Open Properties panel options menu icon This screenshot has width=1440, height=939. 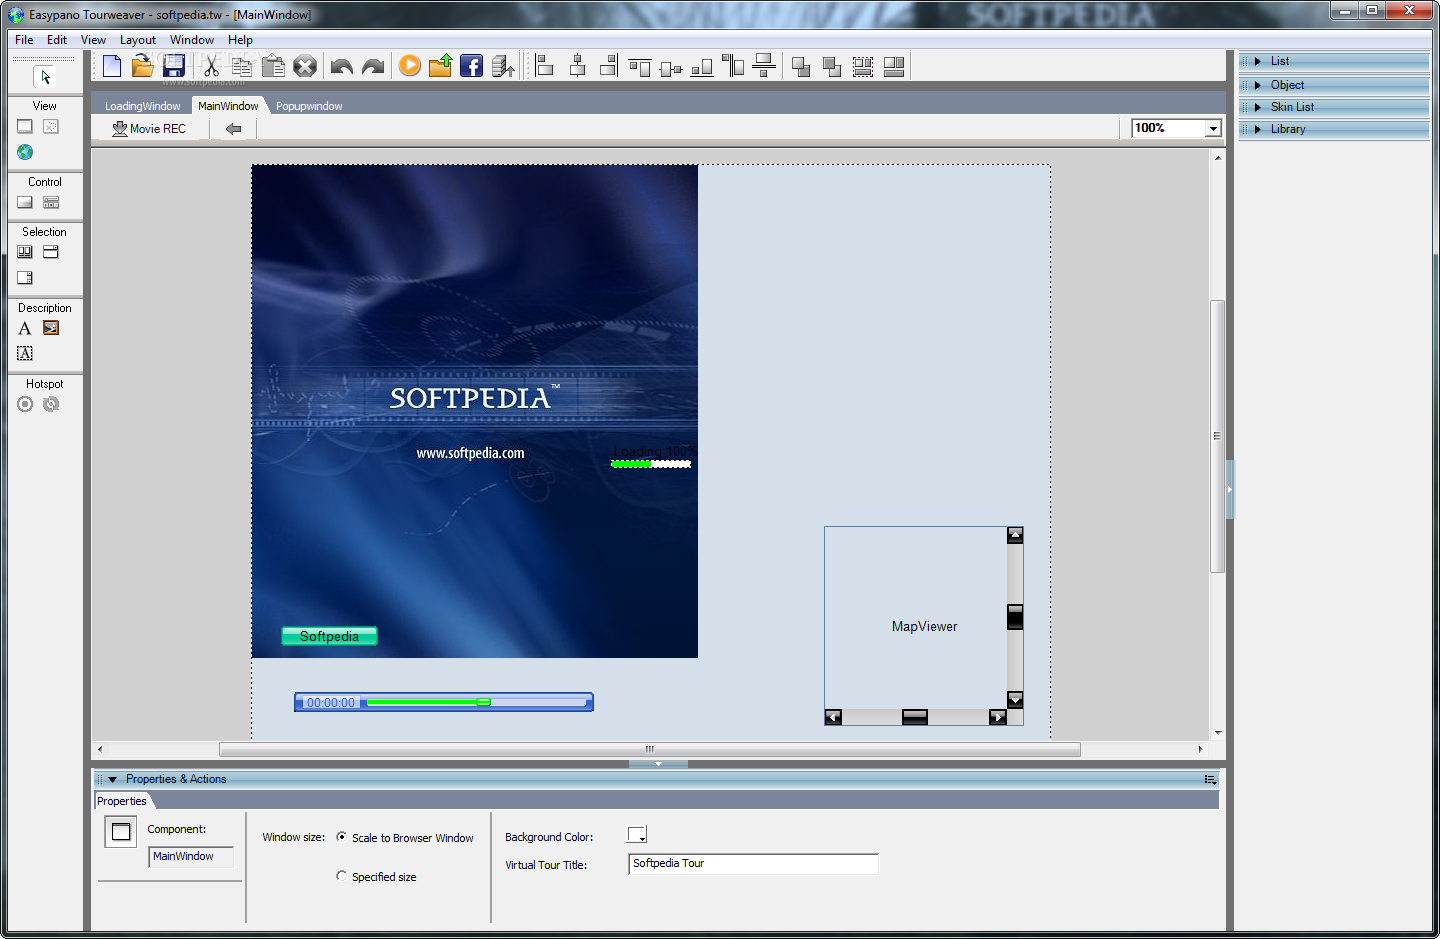1210,779
